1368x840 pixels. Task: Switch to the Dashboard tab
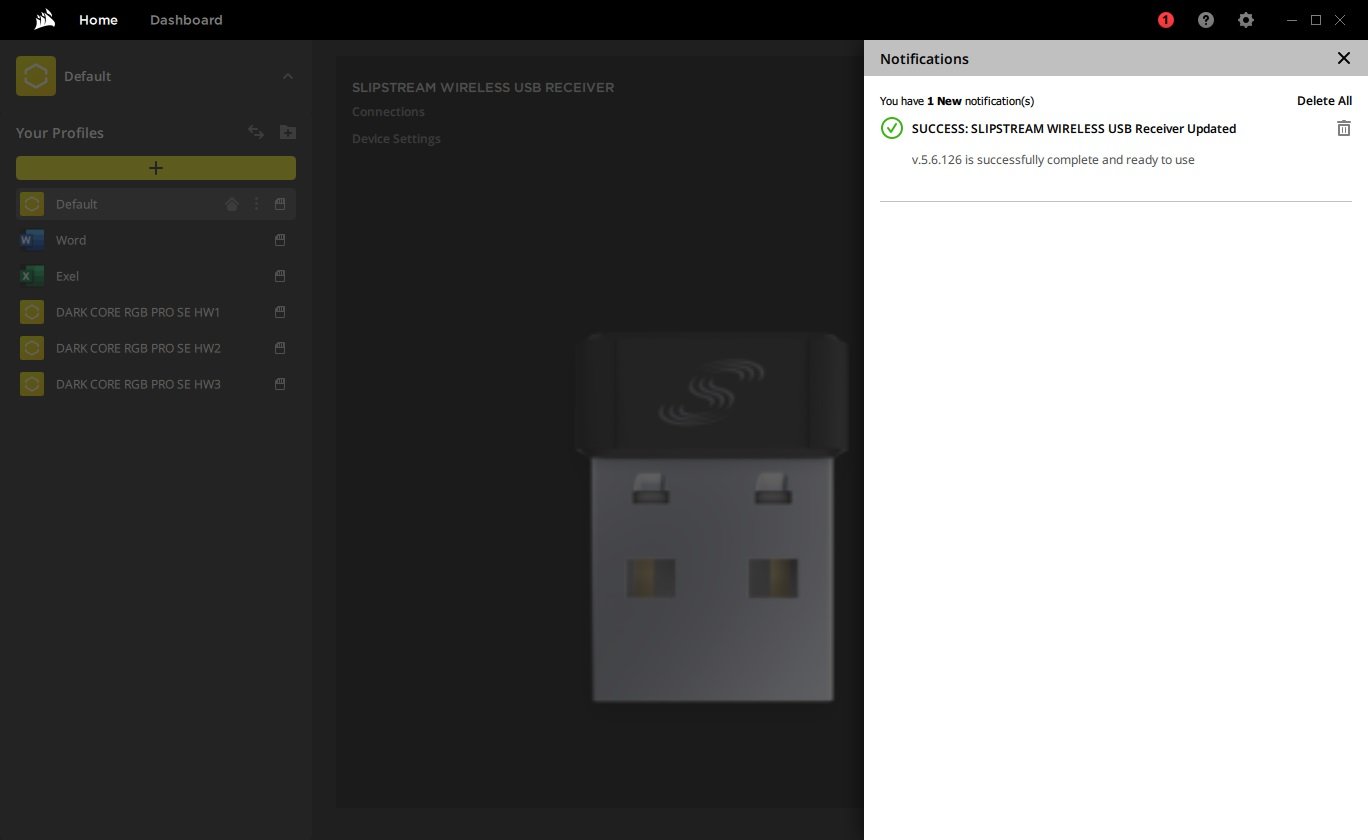pos(186,20)
